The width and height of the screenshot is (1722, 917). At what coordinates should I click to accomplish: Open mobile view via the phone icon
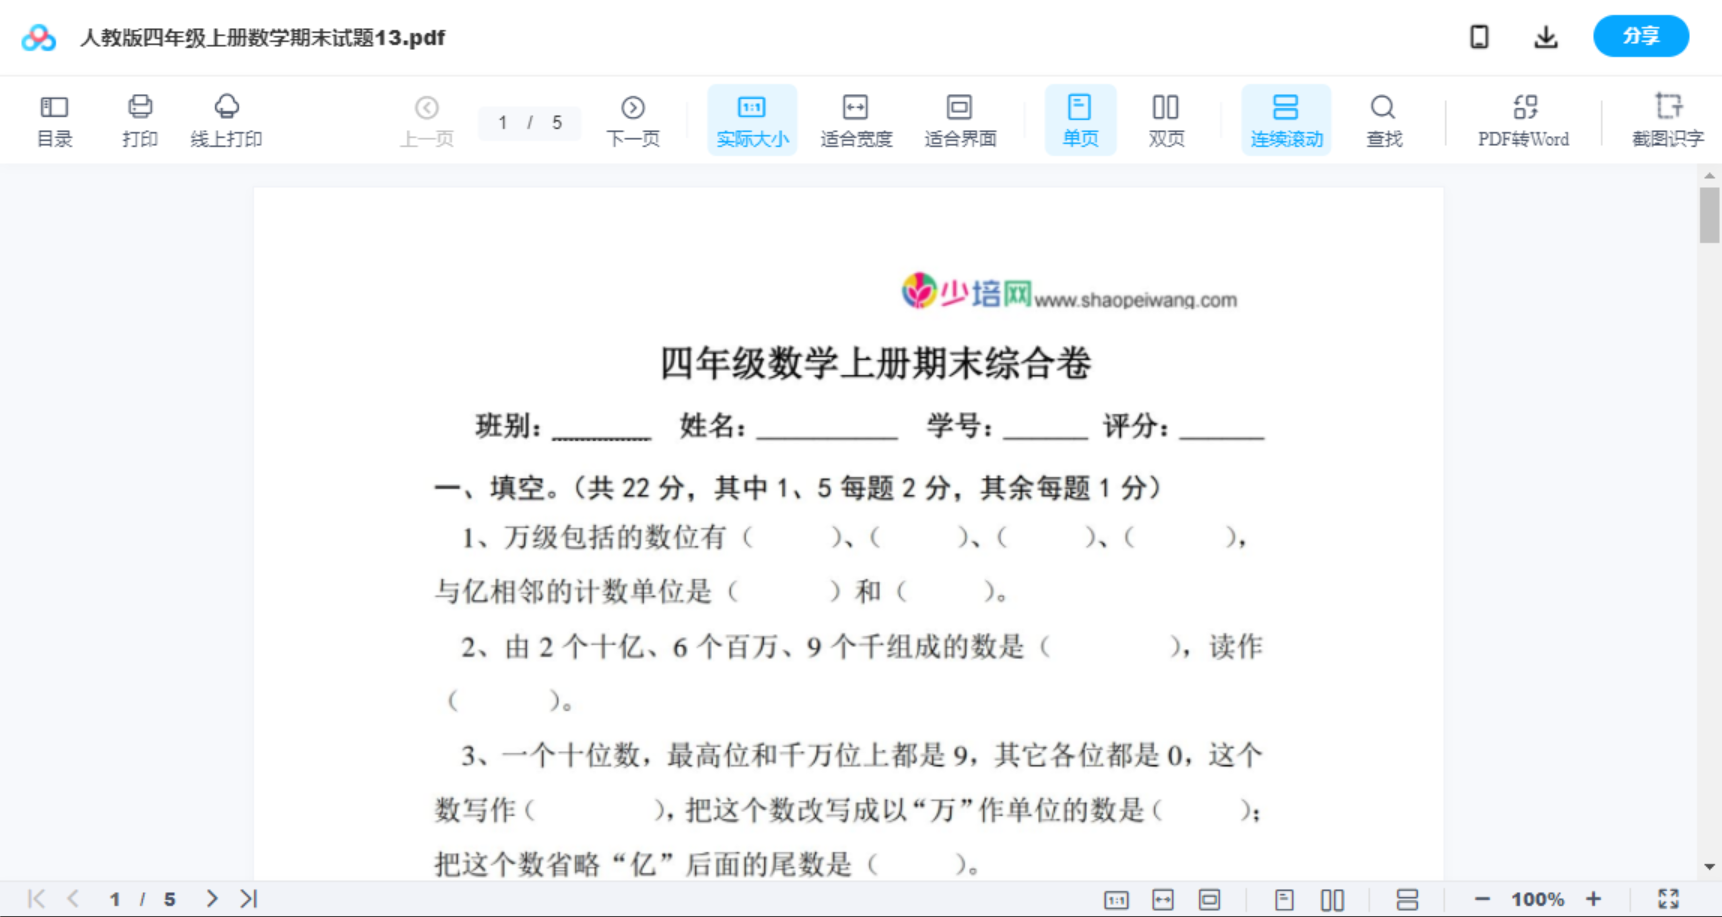coord(1479,36)
